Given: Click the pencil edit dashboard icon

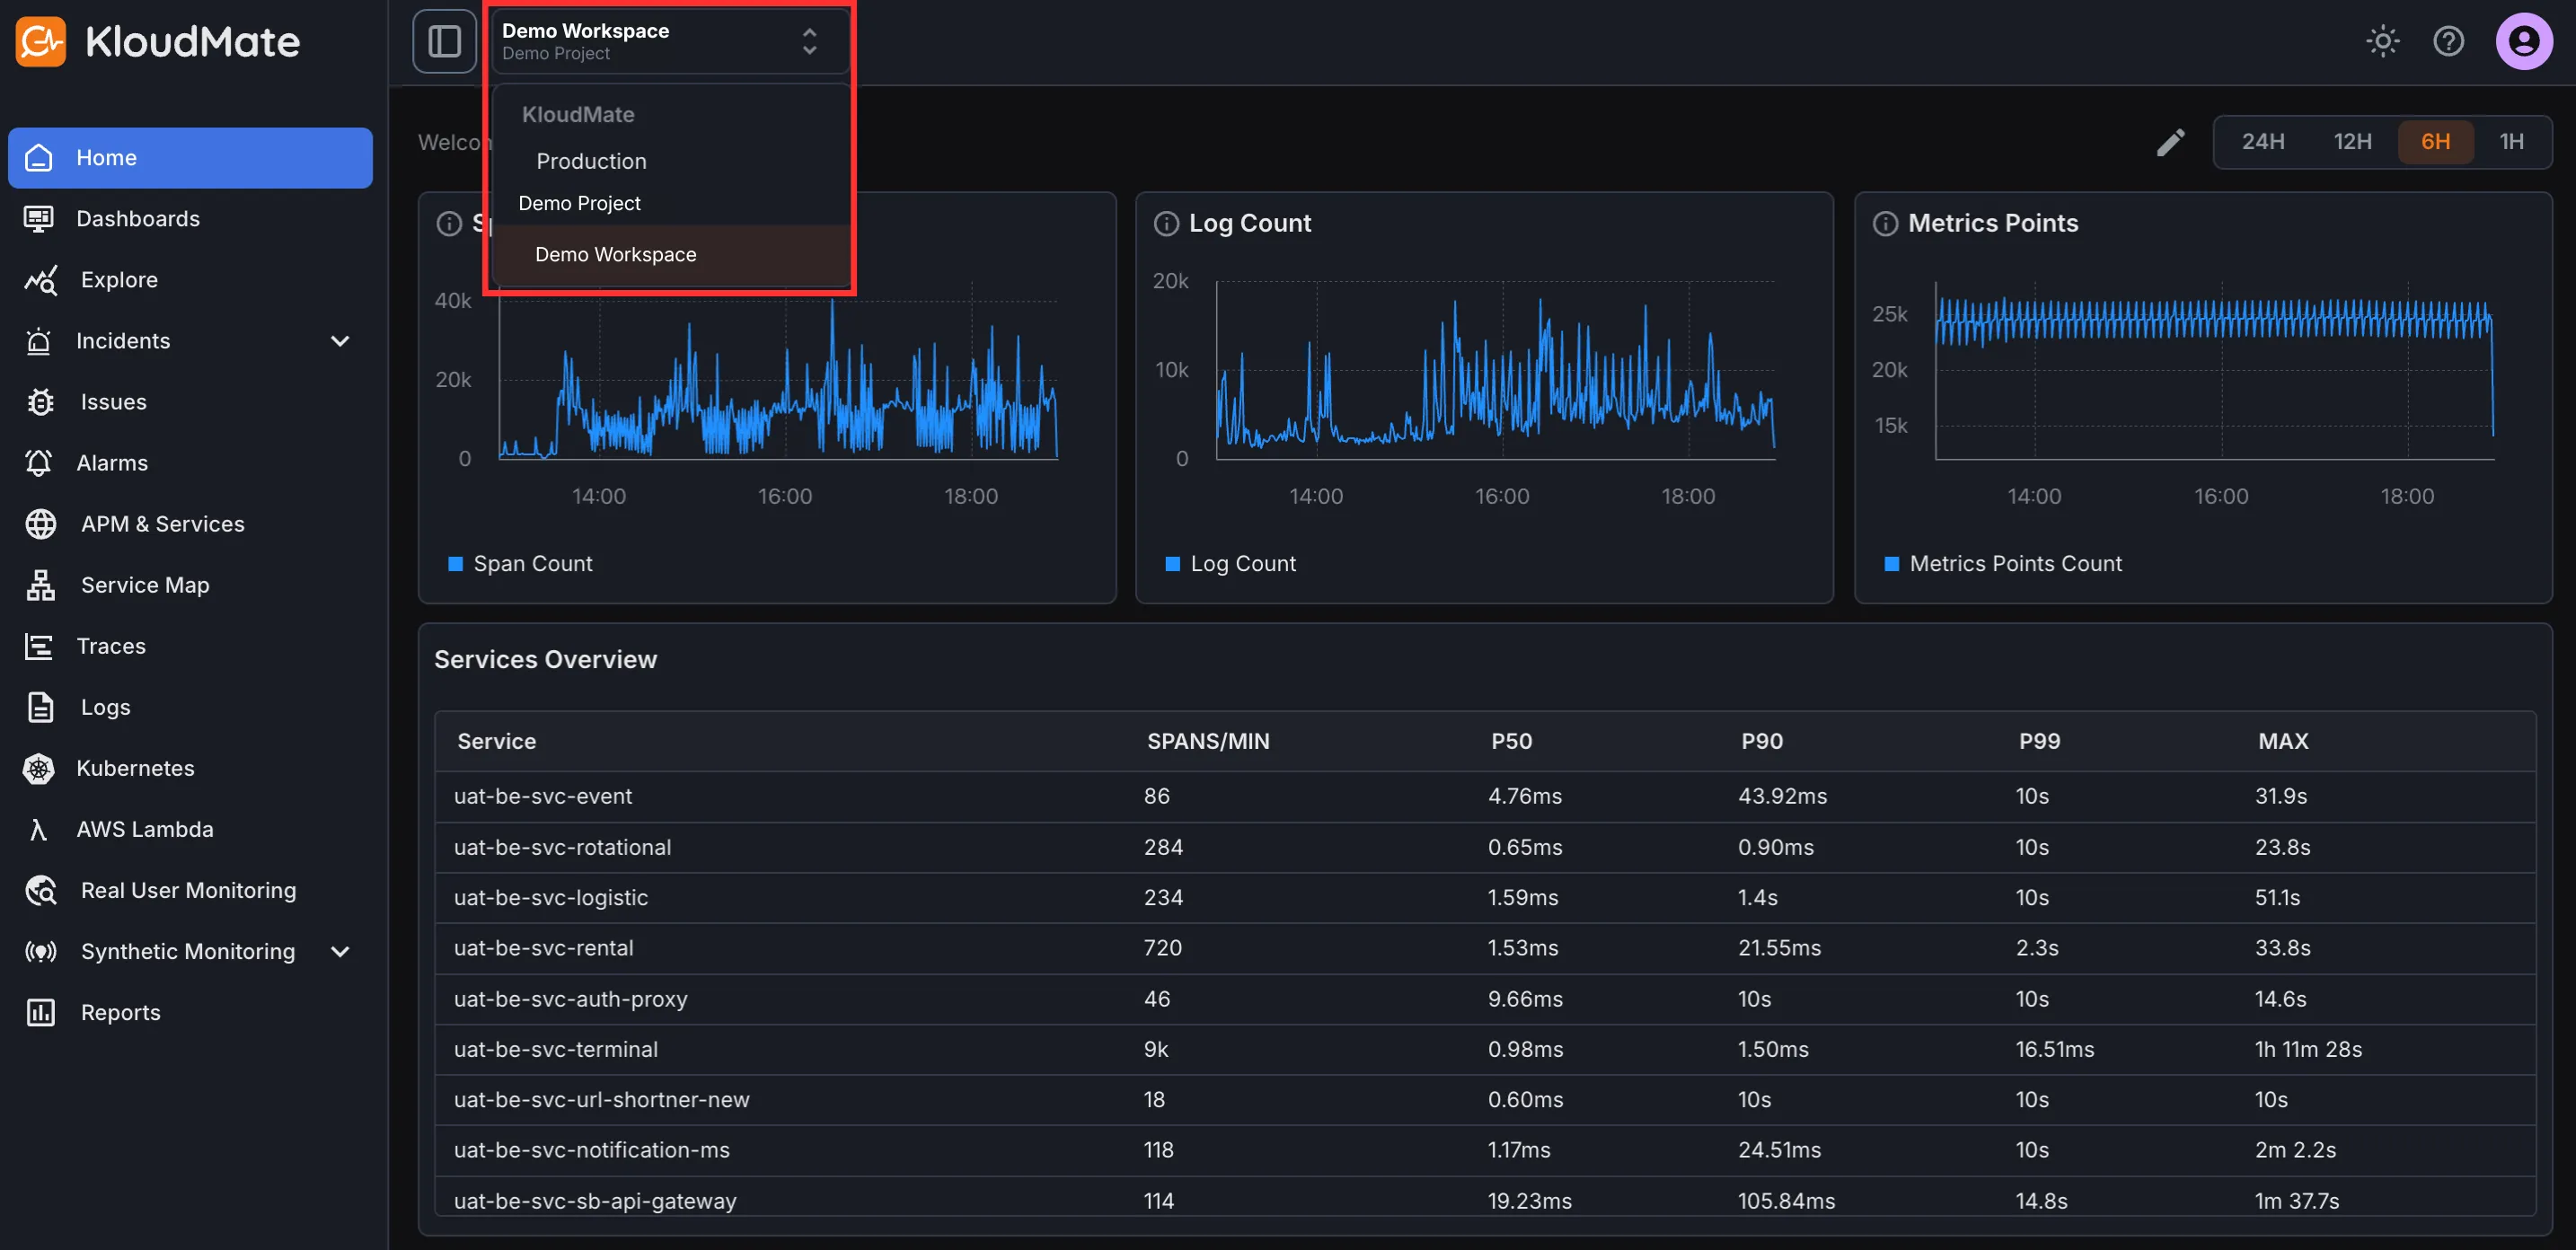Looking at the screenshot, I should [2170, 142].
